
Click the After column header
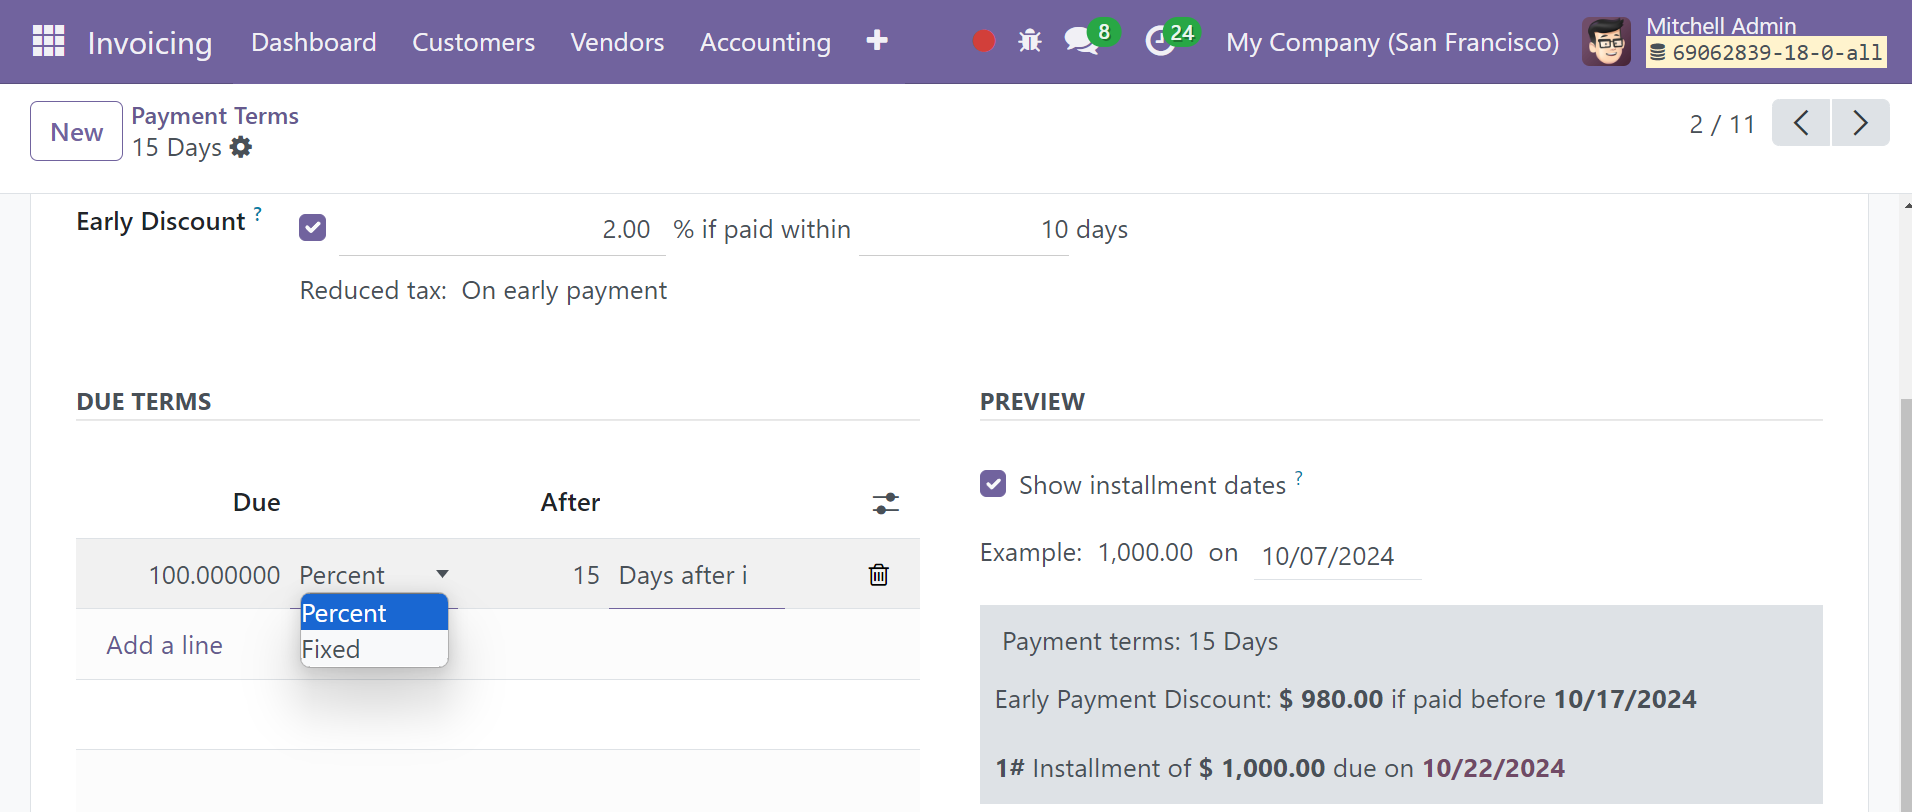coord(570,502)
